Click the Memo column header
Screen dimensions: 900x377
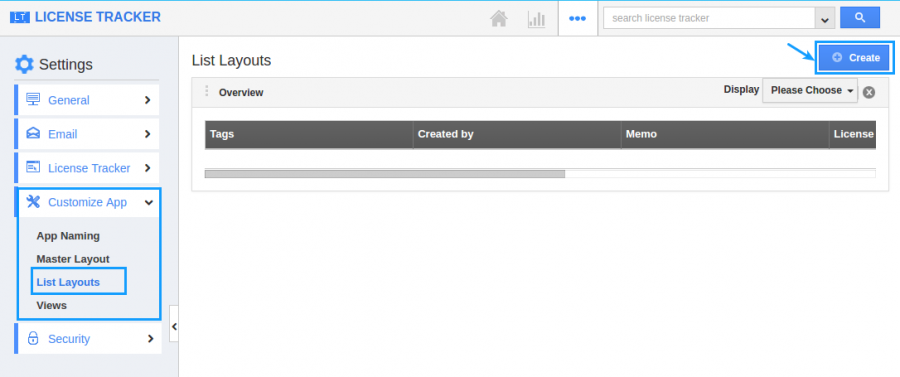point(725,134)
